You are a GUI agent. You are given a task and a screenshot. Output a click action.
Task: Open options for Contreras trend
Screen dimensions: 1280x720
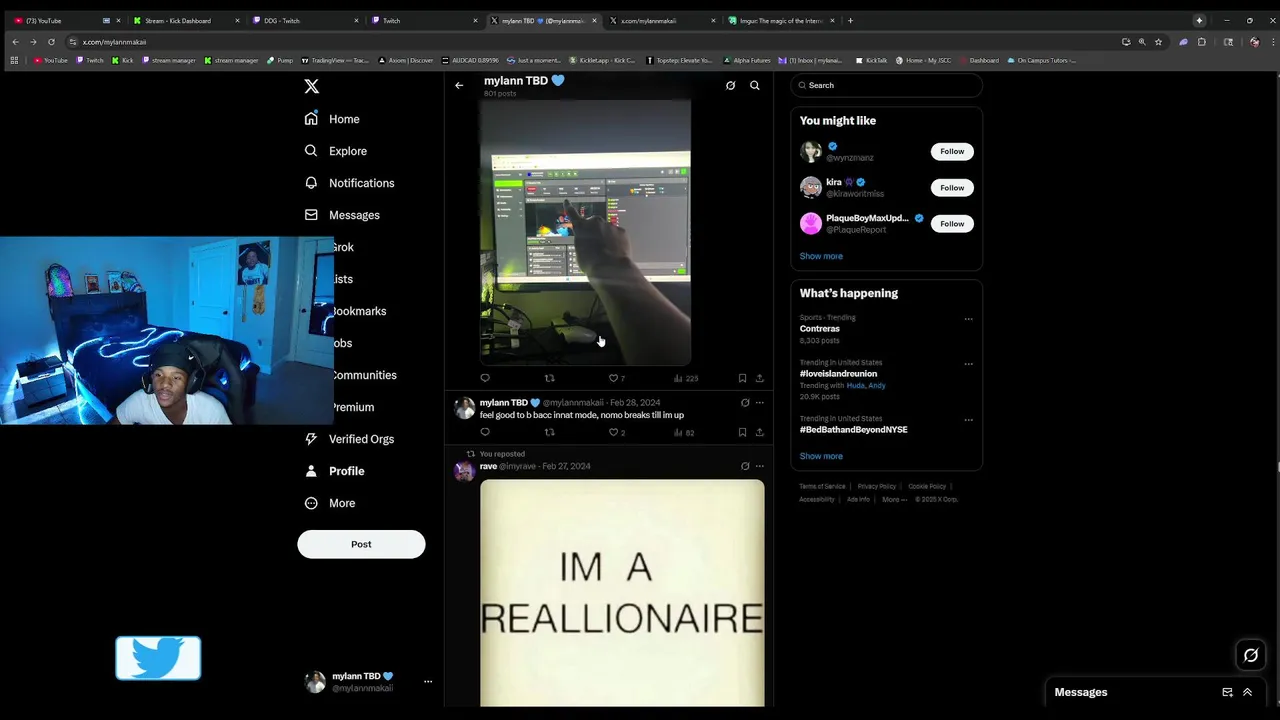pos(968,319)
